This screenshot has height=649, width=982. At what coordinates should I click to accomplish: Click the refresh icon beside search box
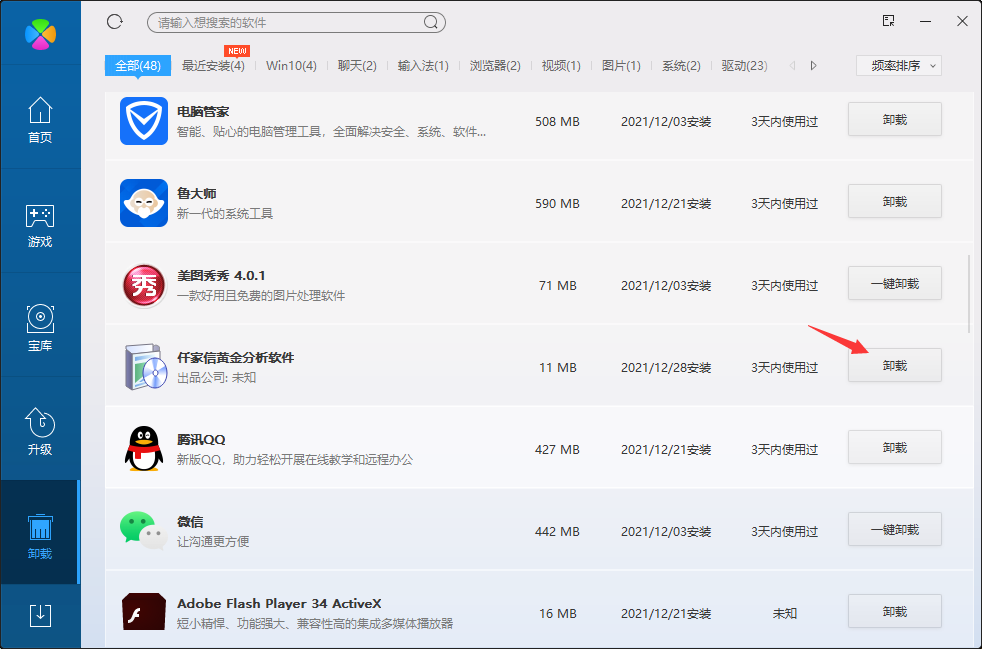tap(114, 21)
